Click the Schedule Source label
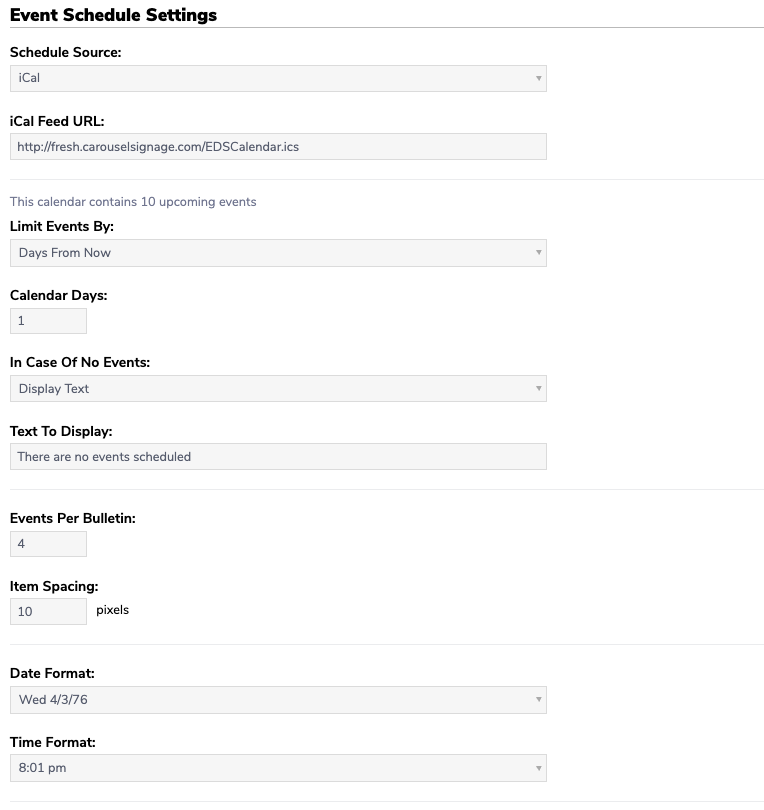 (66, 52)
